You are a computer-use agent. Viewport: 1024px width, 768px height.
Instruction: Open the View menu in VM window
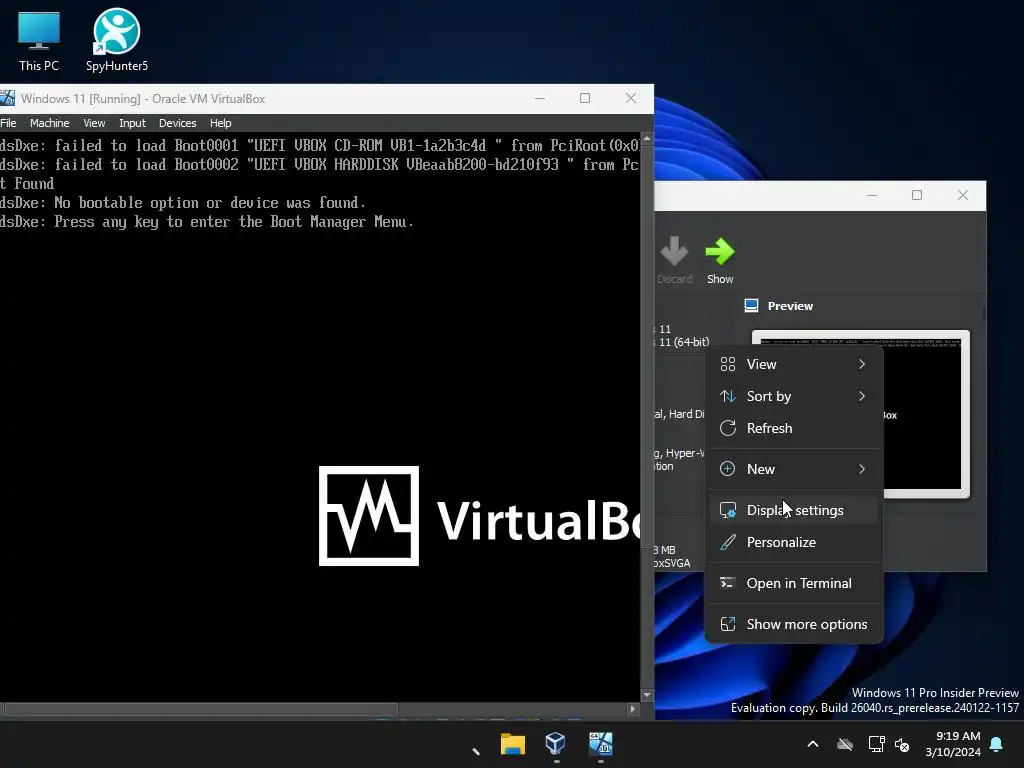pyautogui.click(x=94, y=123)
